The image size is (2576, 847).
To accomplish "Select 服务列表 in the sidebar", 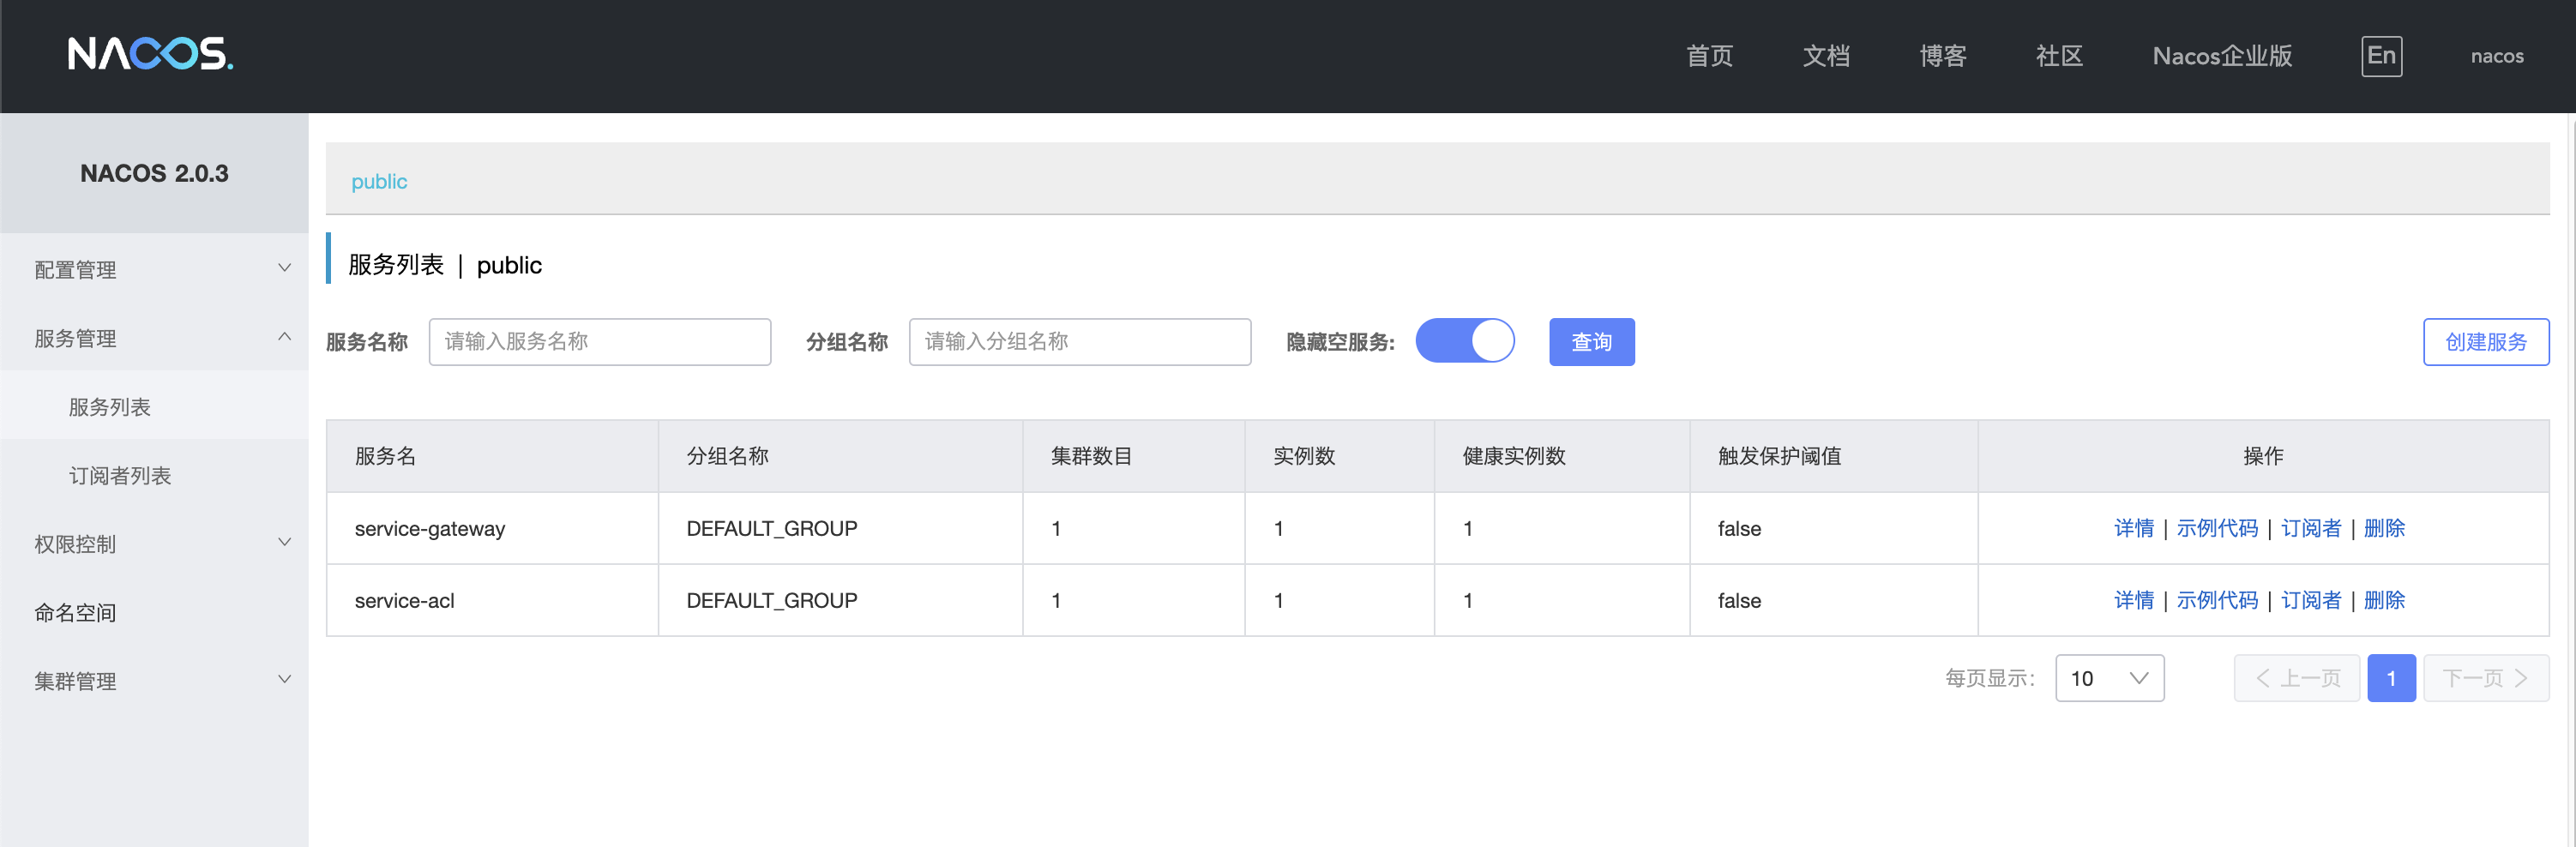I will coord(110,407).
